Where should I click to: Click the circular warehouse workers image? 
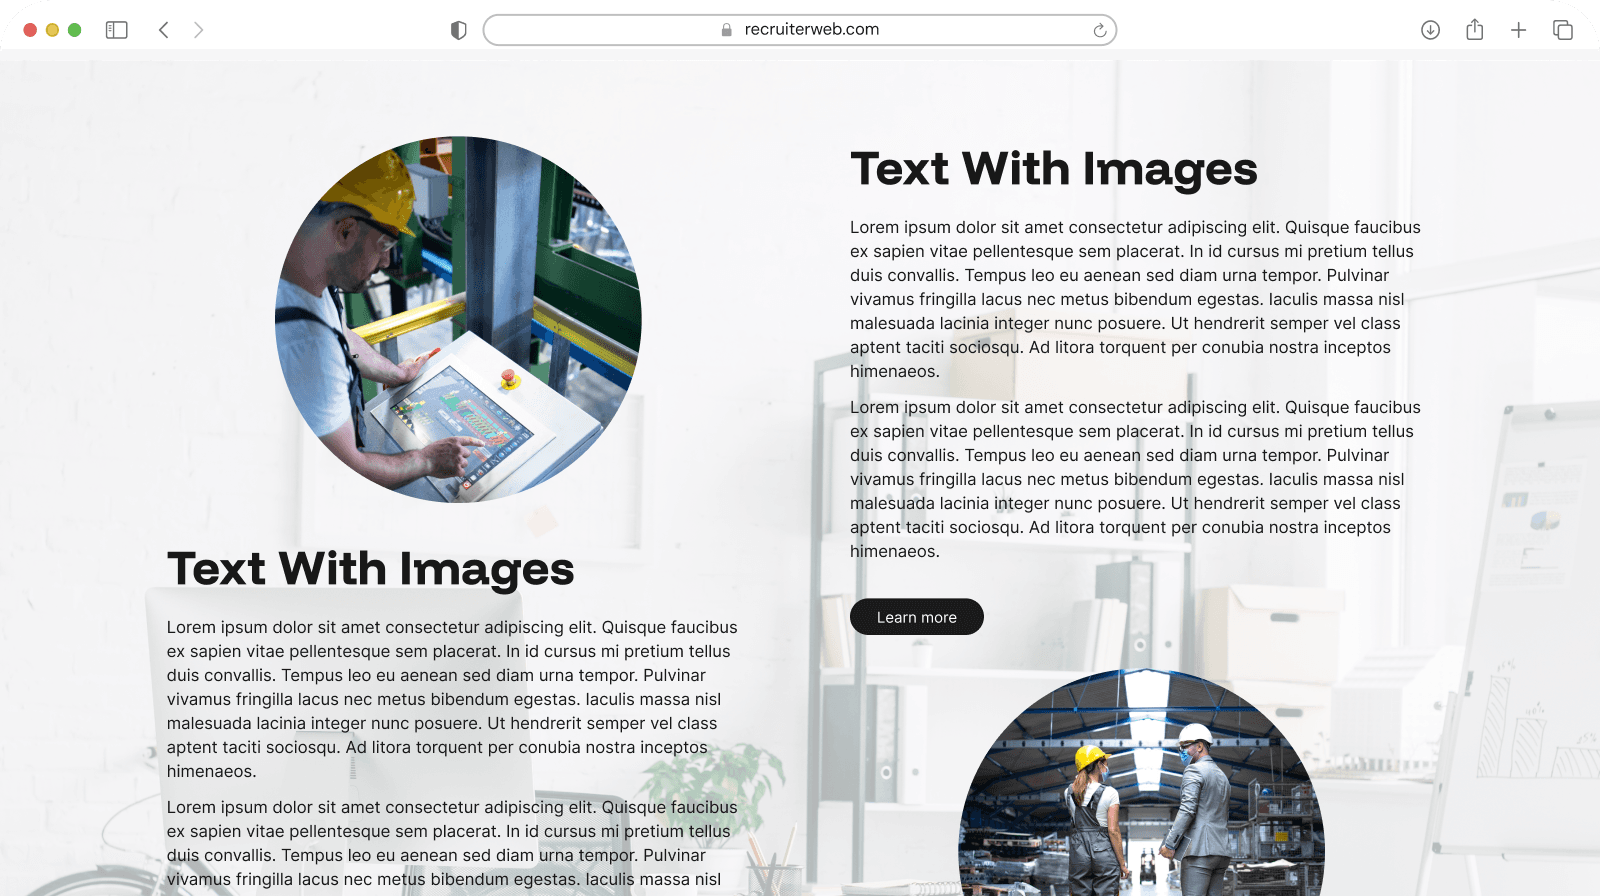pyautogui.click(x=1142, y=782)
